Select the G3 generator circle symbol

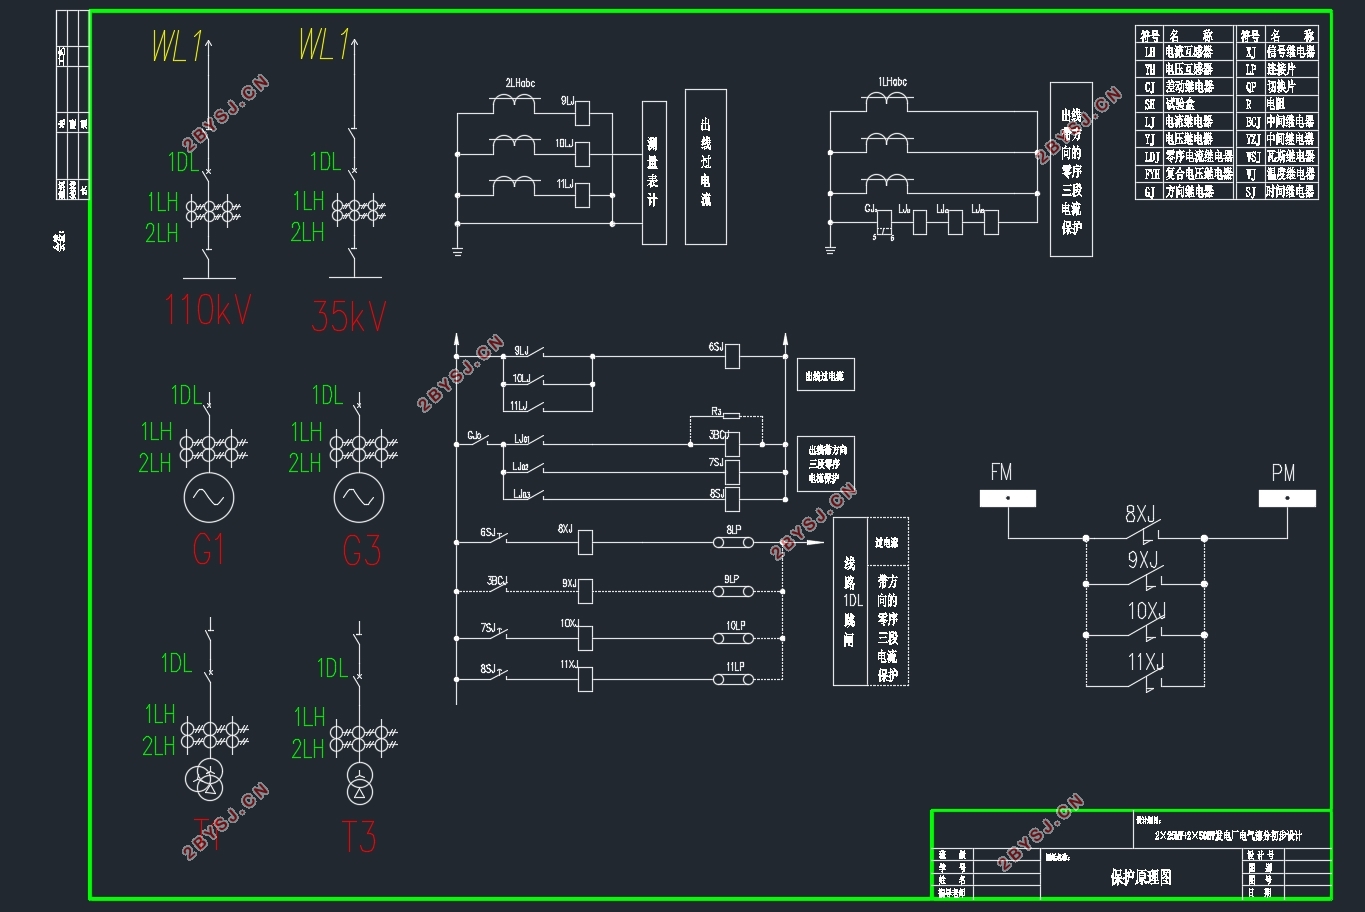358,498
